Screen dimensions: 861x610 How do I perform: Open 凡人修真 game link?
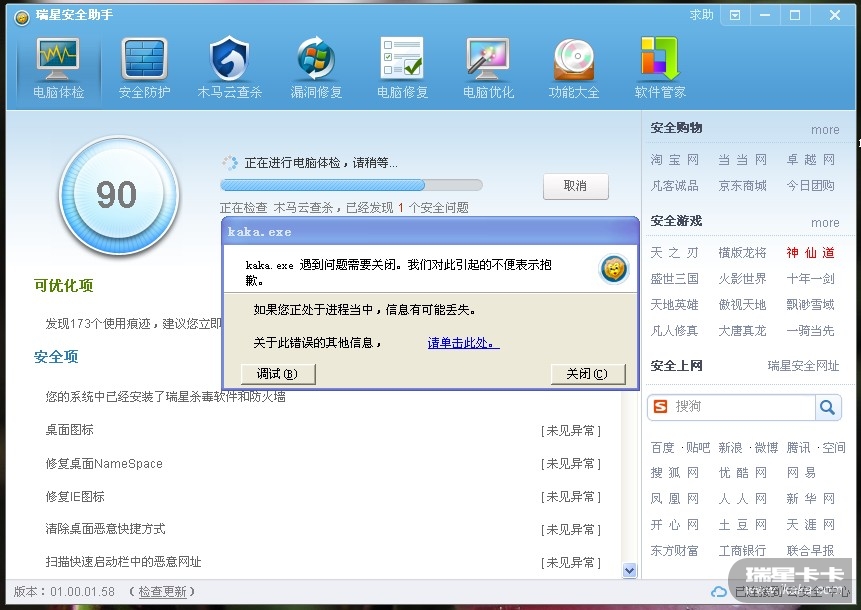[x=674, y=331]
